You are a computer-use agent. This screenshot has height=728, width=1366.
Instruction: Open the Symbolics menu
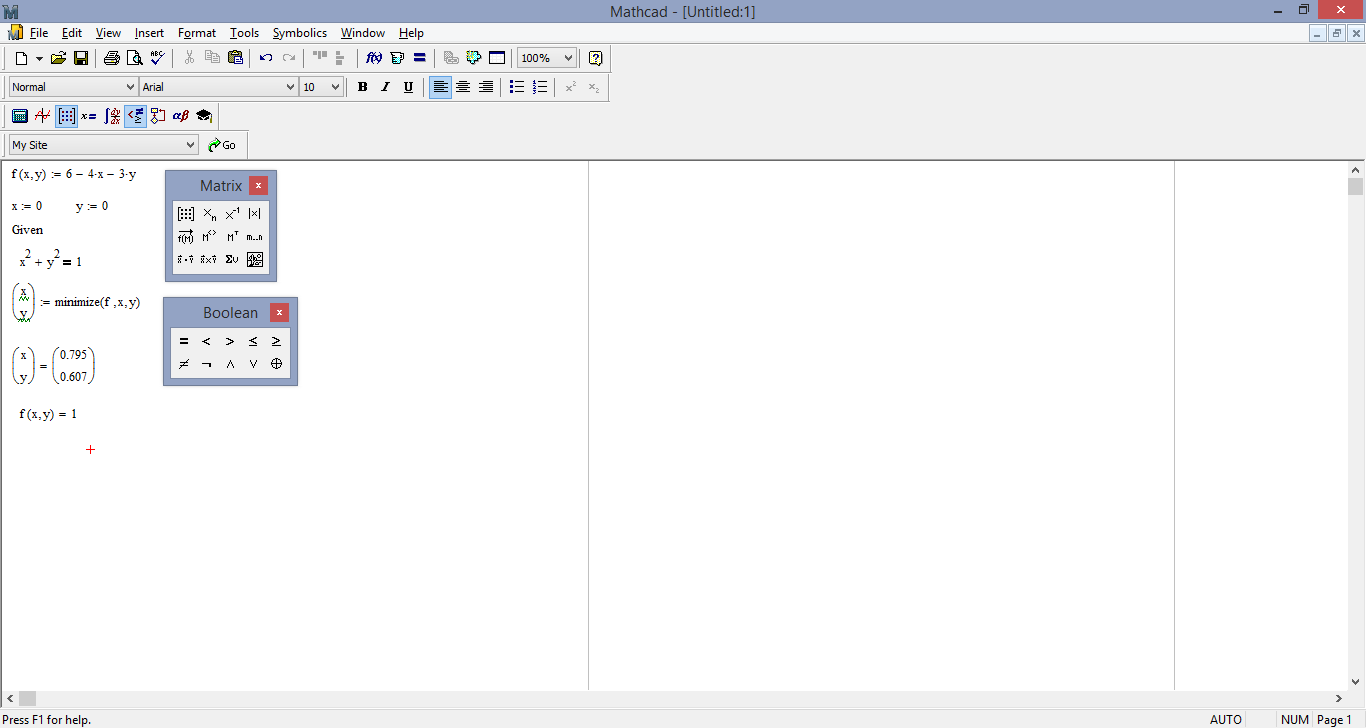click(x=300, y=33)
